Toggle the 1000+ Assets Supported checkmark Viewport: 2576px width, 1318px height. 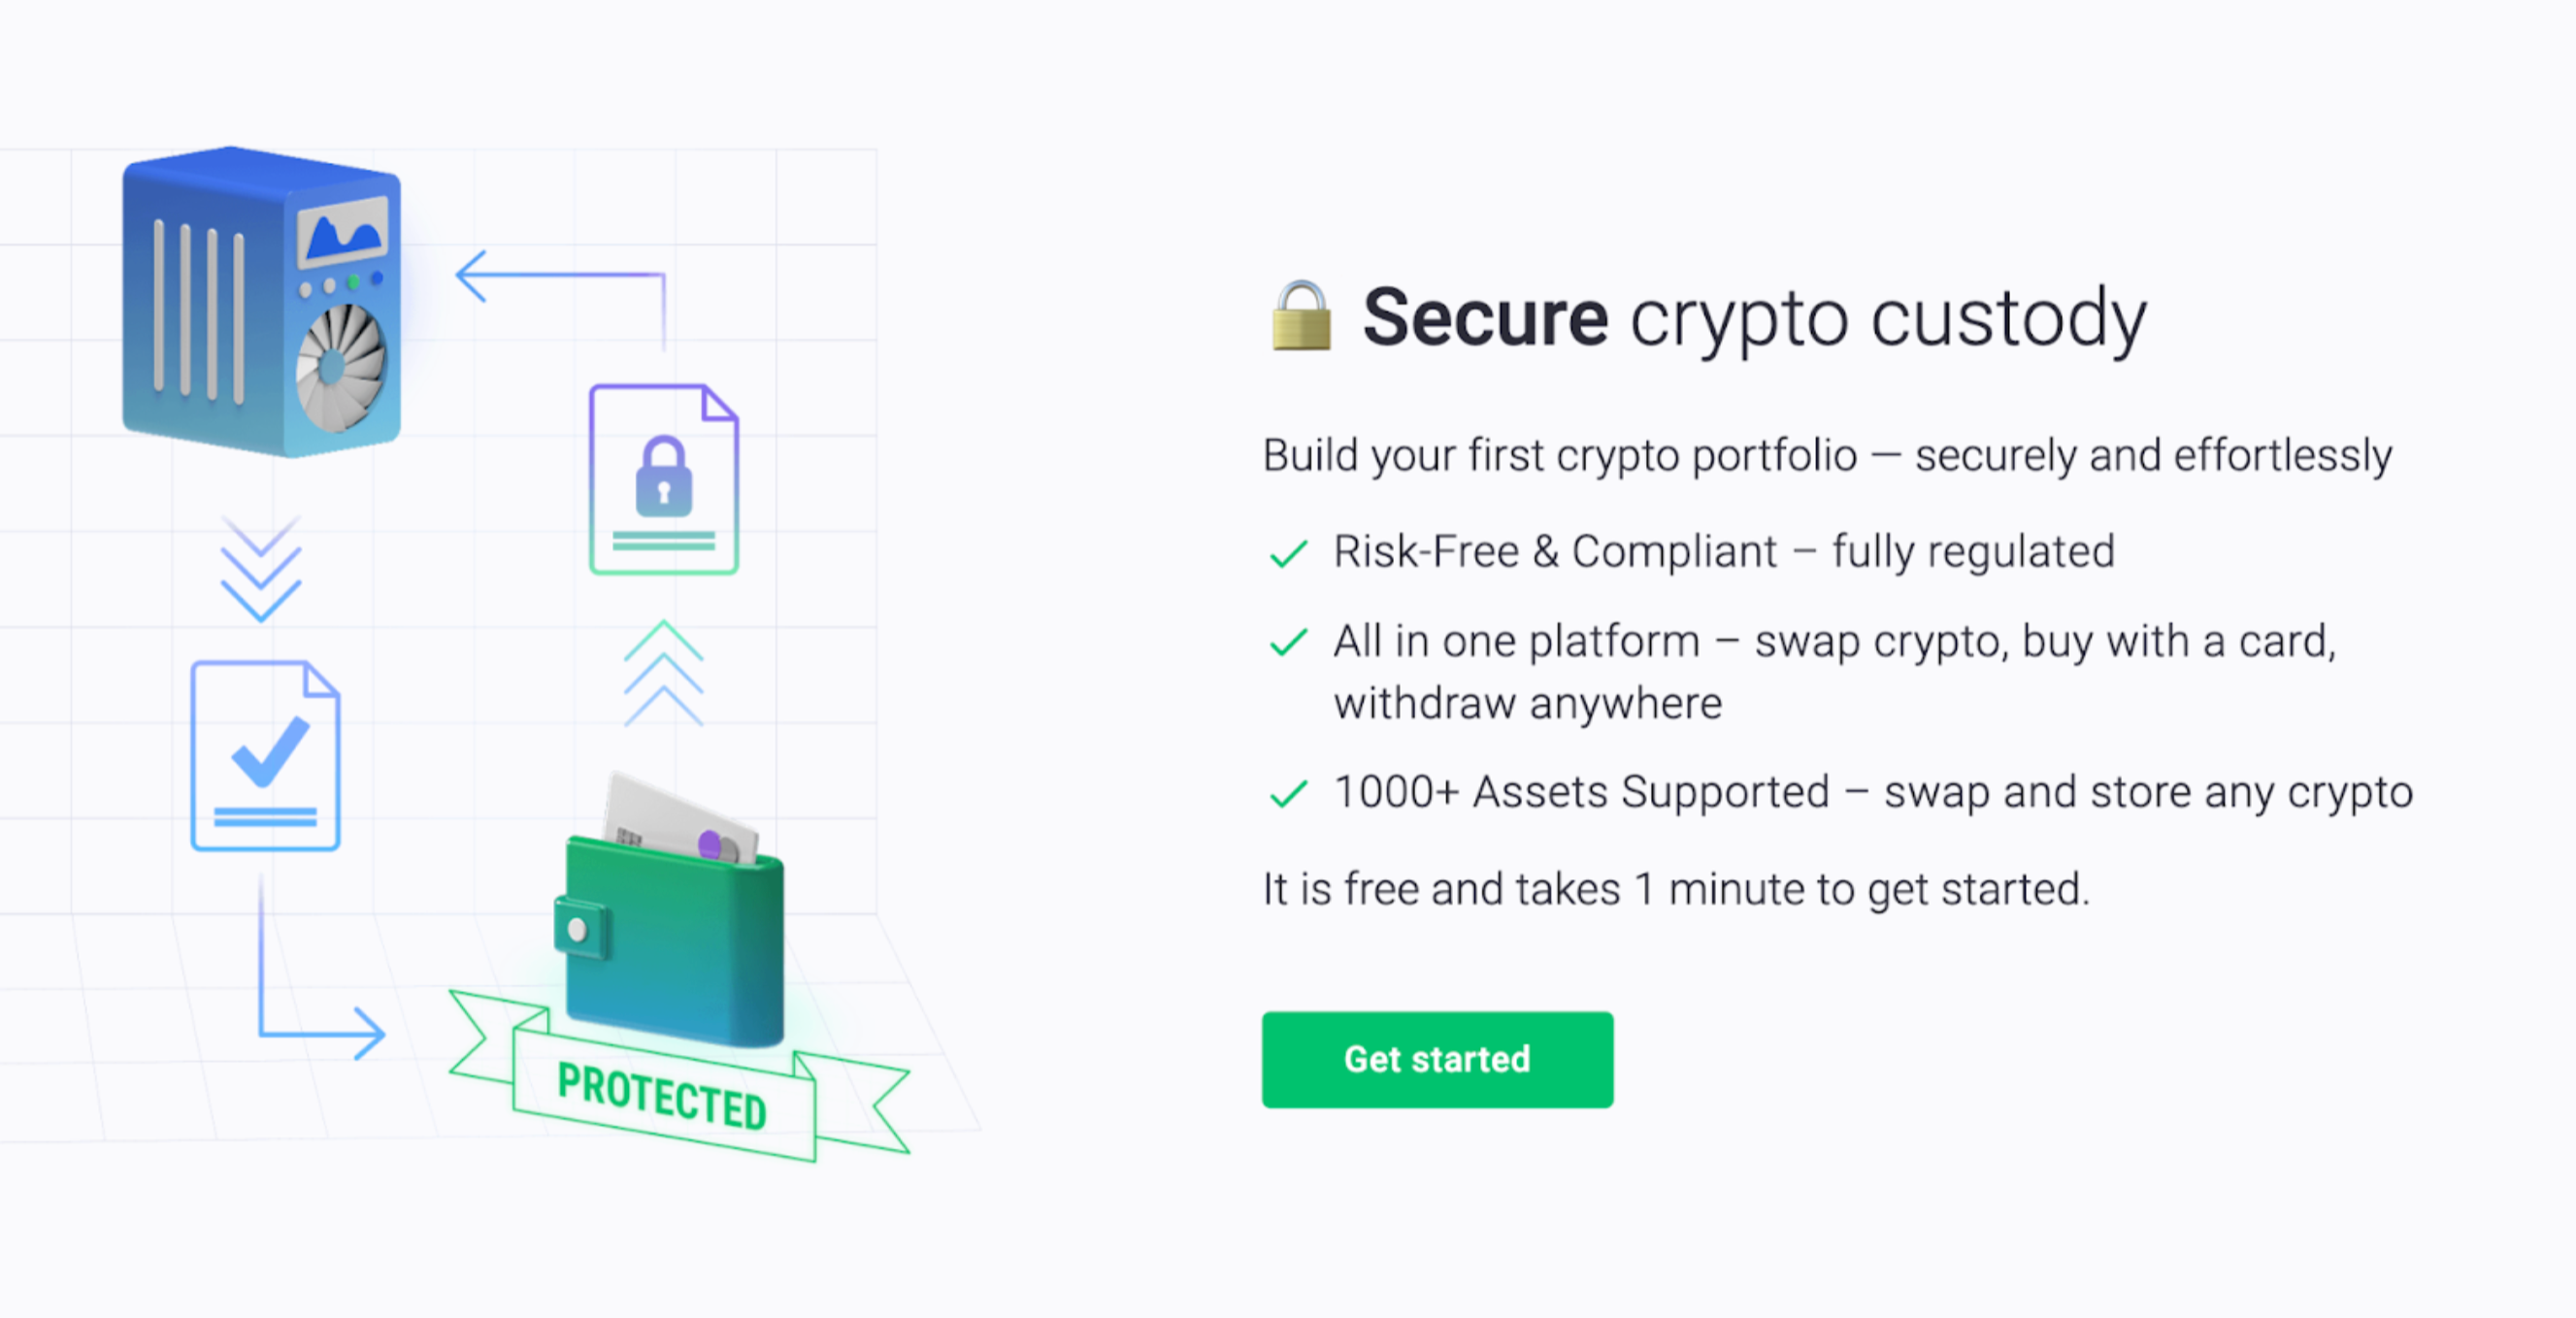tap(1288, 792)
